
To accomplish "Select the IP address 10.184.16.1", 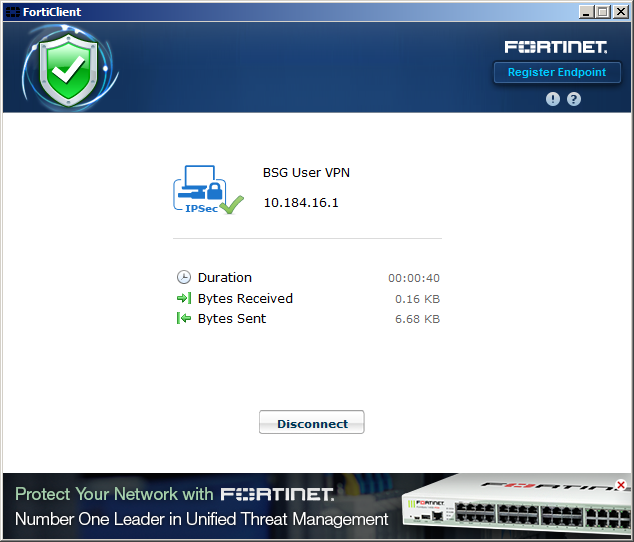I will [301, 203].
